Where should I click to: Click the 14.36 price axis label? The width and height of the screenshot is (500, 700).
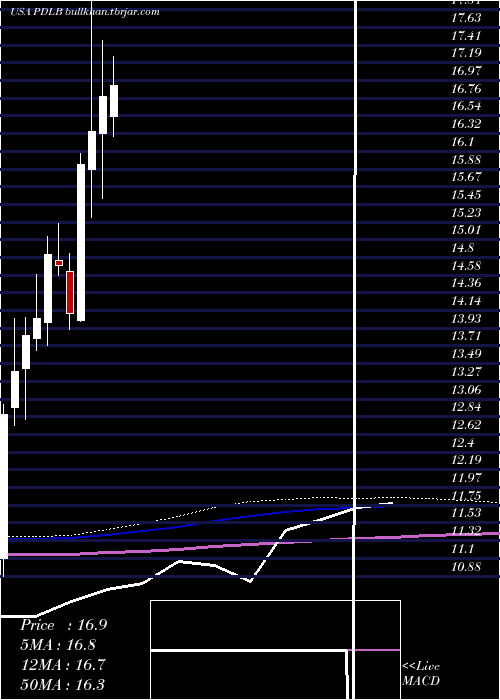(x=466, y=283)
